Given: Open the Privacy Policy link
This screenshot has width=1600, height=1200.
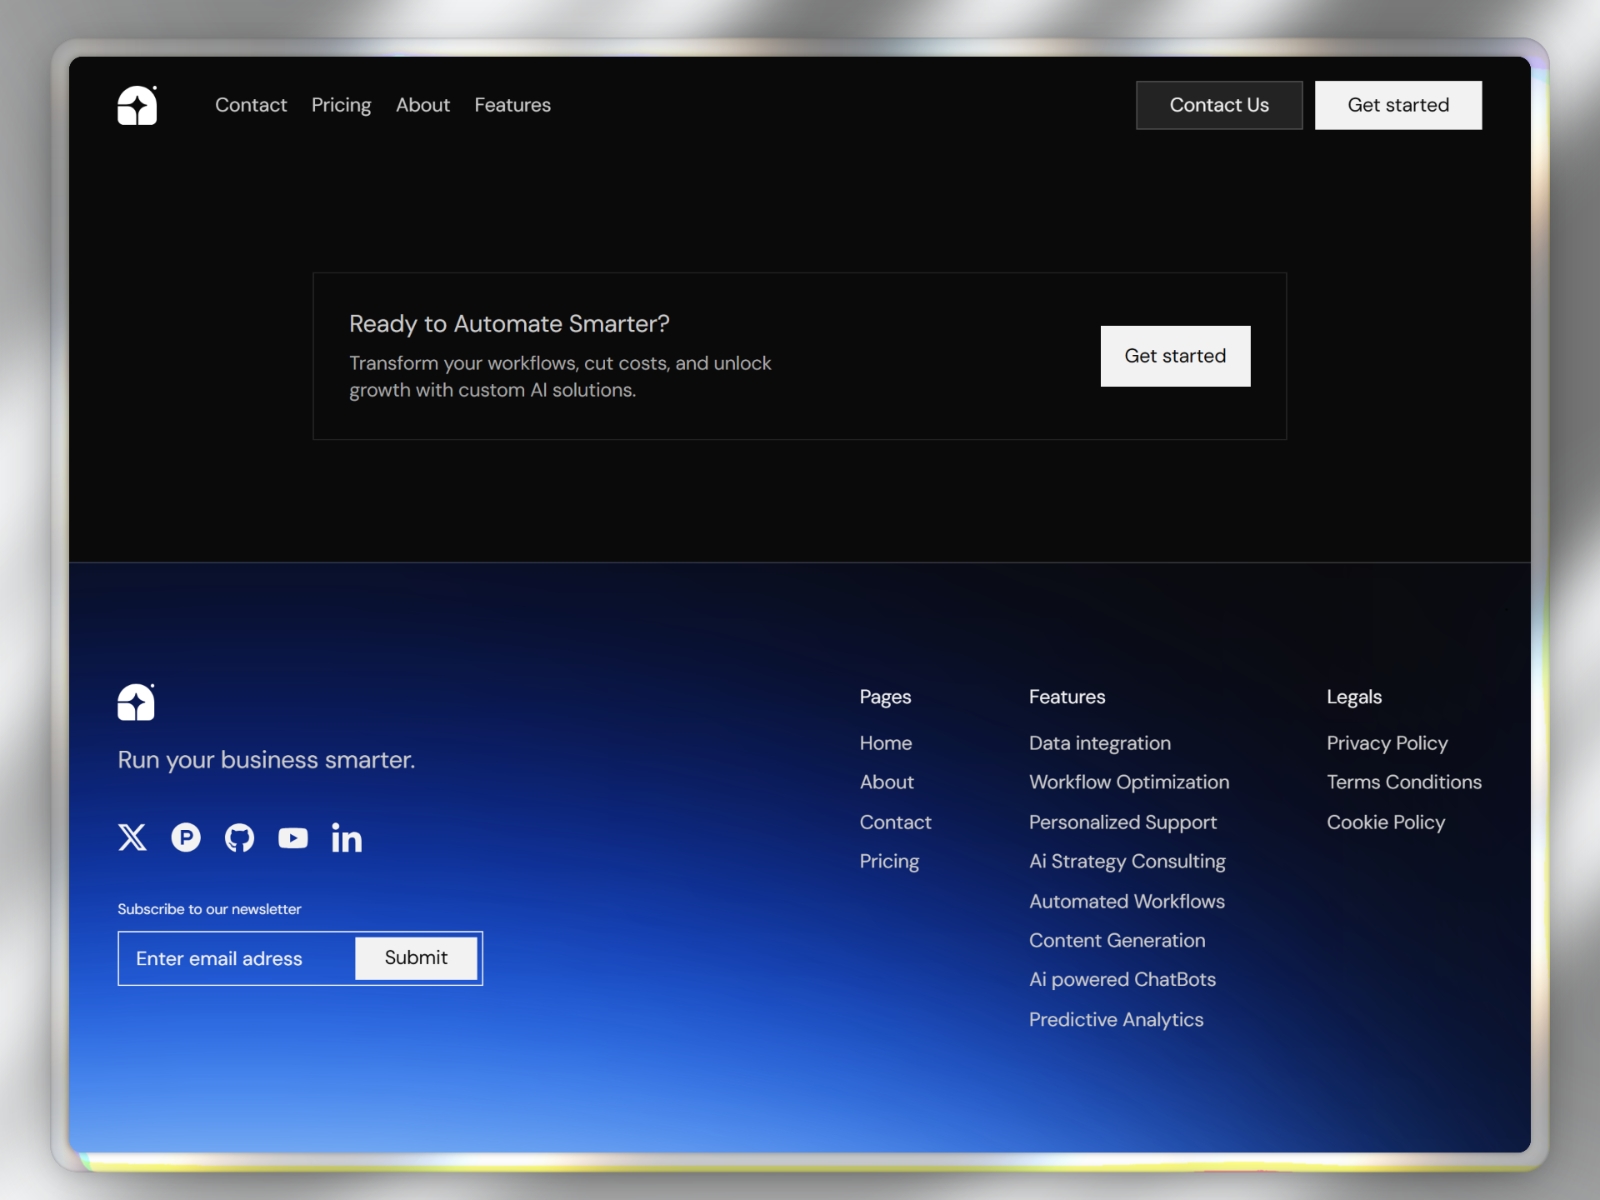Looking at the screenshot, I should 1387,743.
